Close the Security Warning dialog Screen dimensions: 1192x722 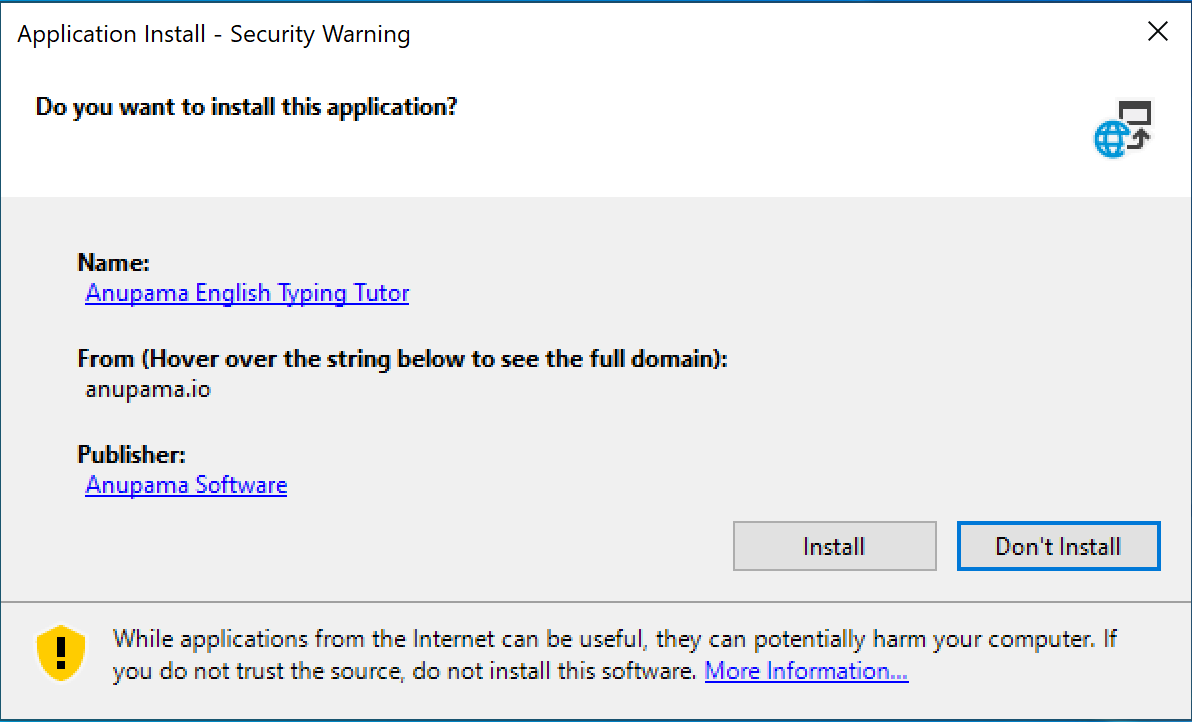(1158, 31)
